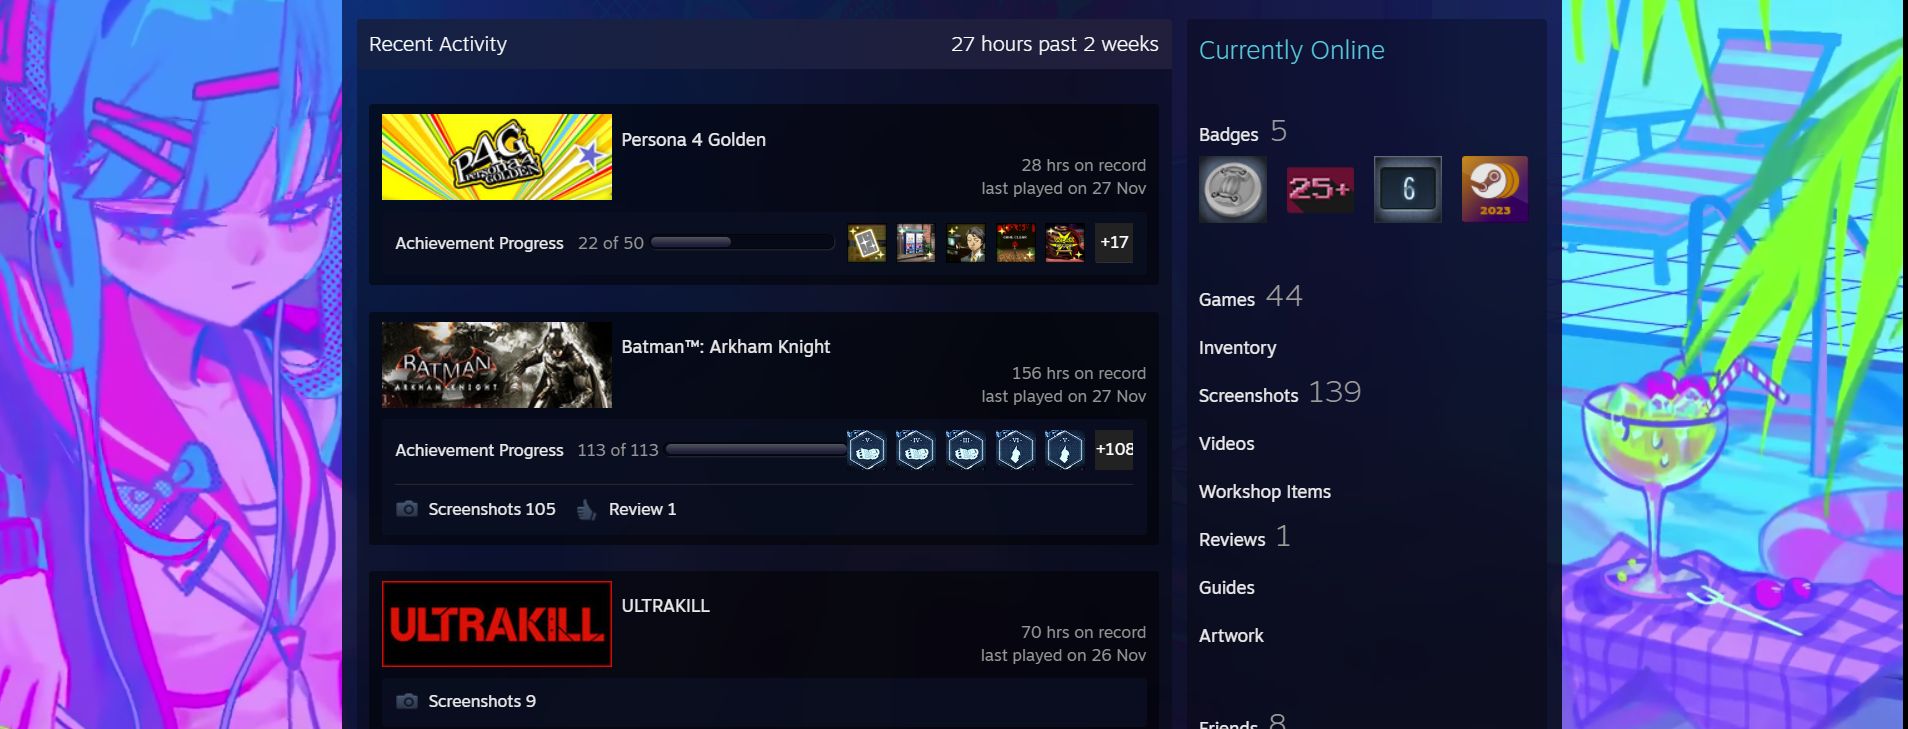Open the Games 44 link

(1250, 297)
